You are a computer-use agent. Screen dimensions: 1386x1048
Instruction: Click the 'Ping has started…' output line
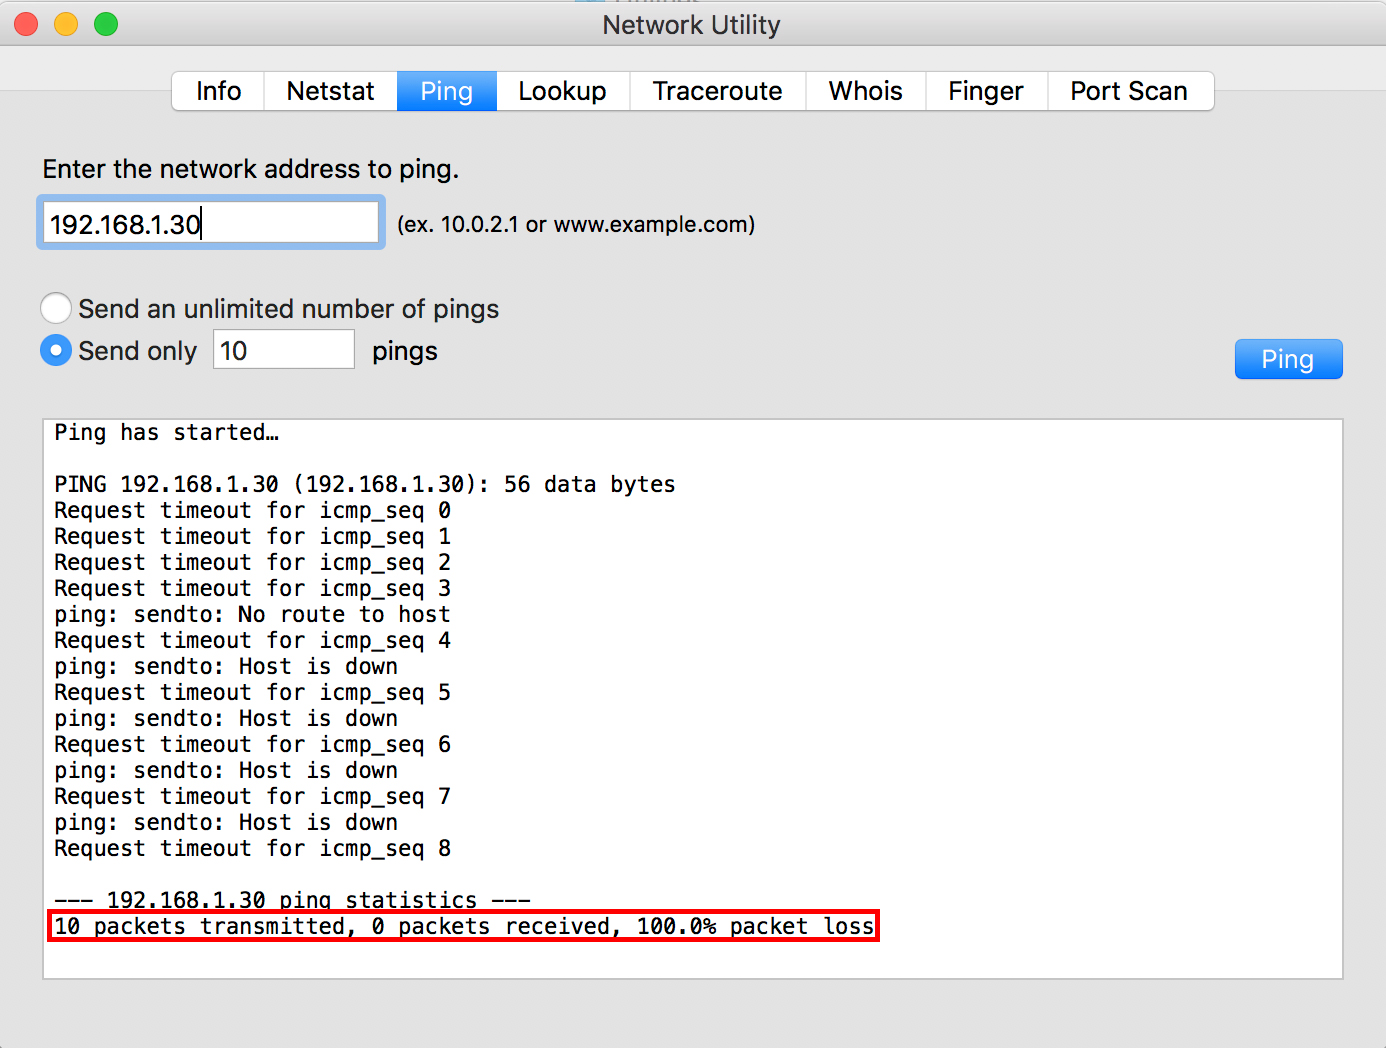click(x=166, y=432)
